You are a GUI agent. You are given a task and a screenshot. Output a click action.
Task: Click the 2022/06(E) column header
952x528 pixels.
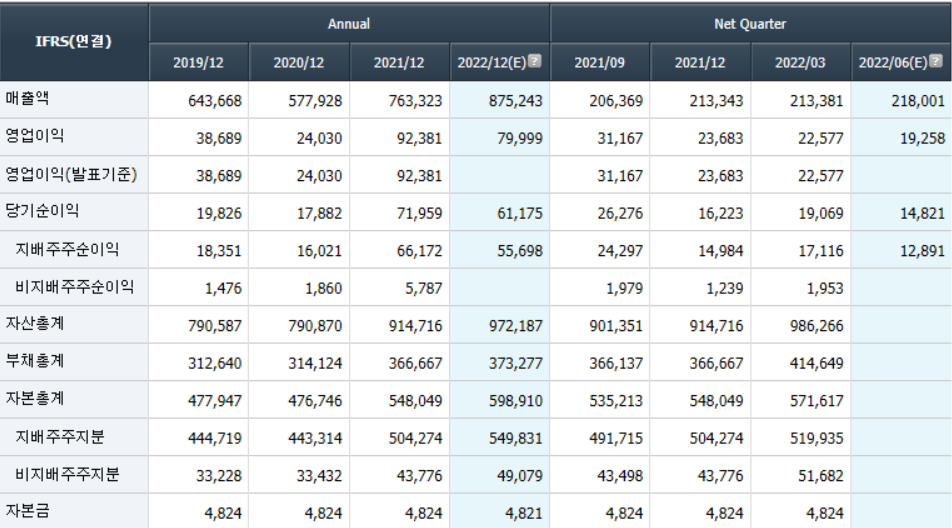(x=901, y=63)
